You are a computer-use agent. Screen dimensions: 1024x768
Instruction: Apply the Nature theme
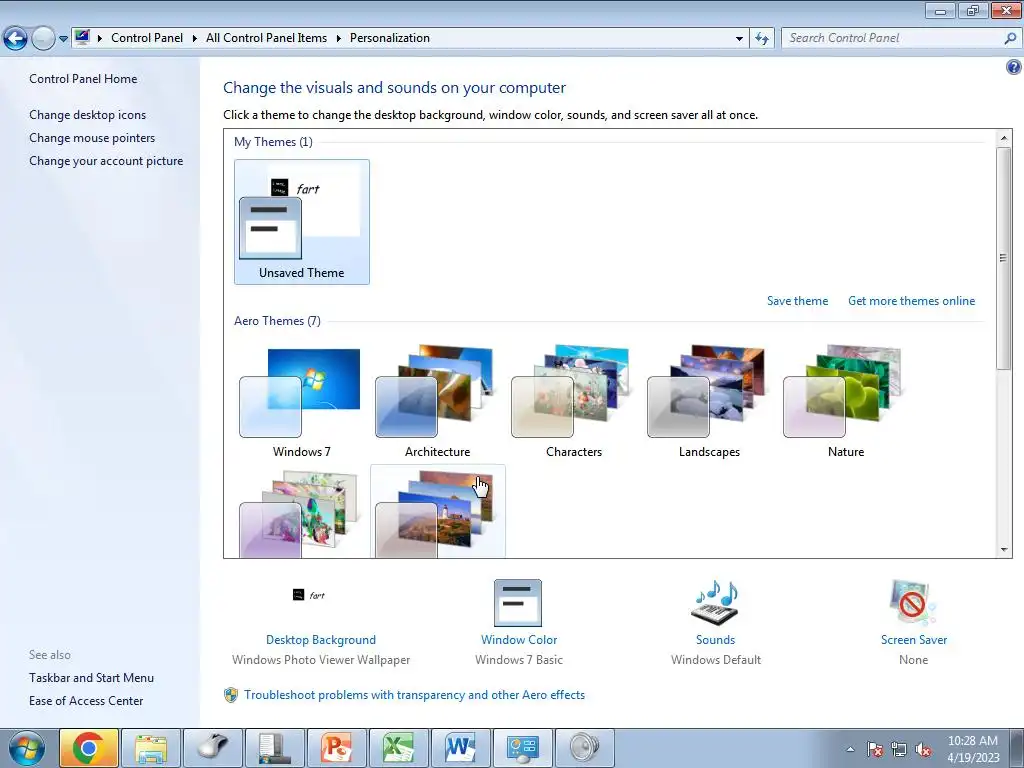(x=846, y=401)
